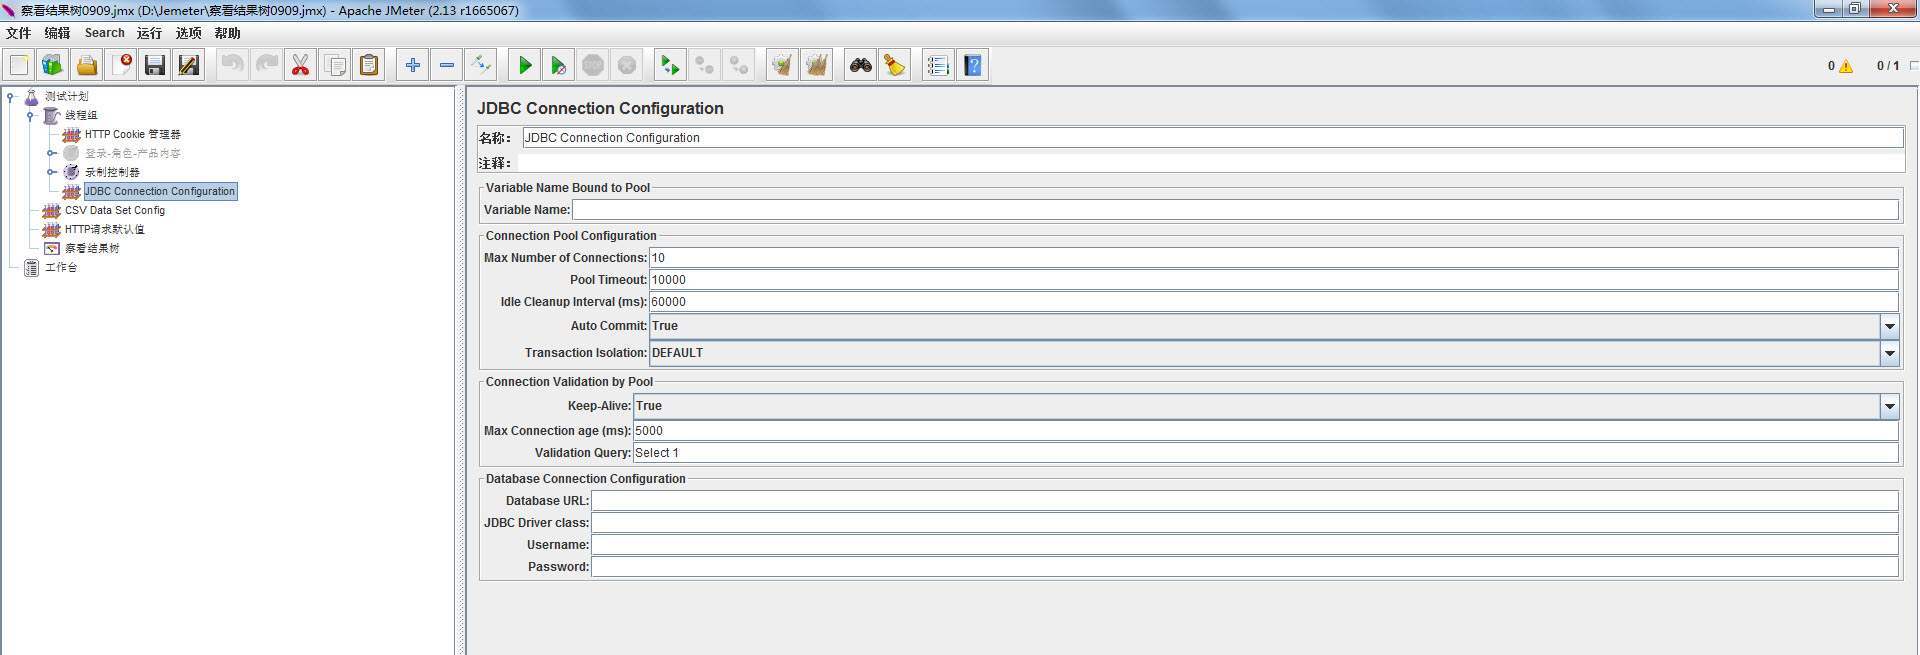1920x655 pixels.
Task: Click the Remote Start All icon
Action: (x=671, y=65)
